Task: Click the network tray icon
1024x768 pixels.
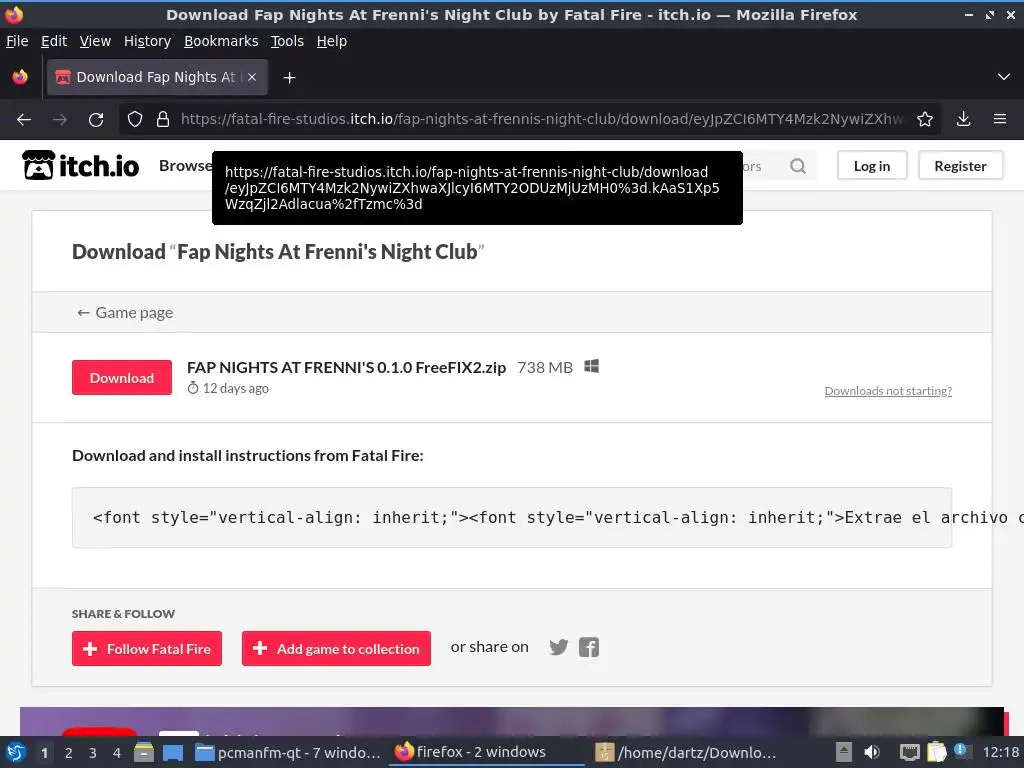Action: [909, 752]
